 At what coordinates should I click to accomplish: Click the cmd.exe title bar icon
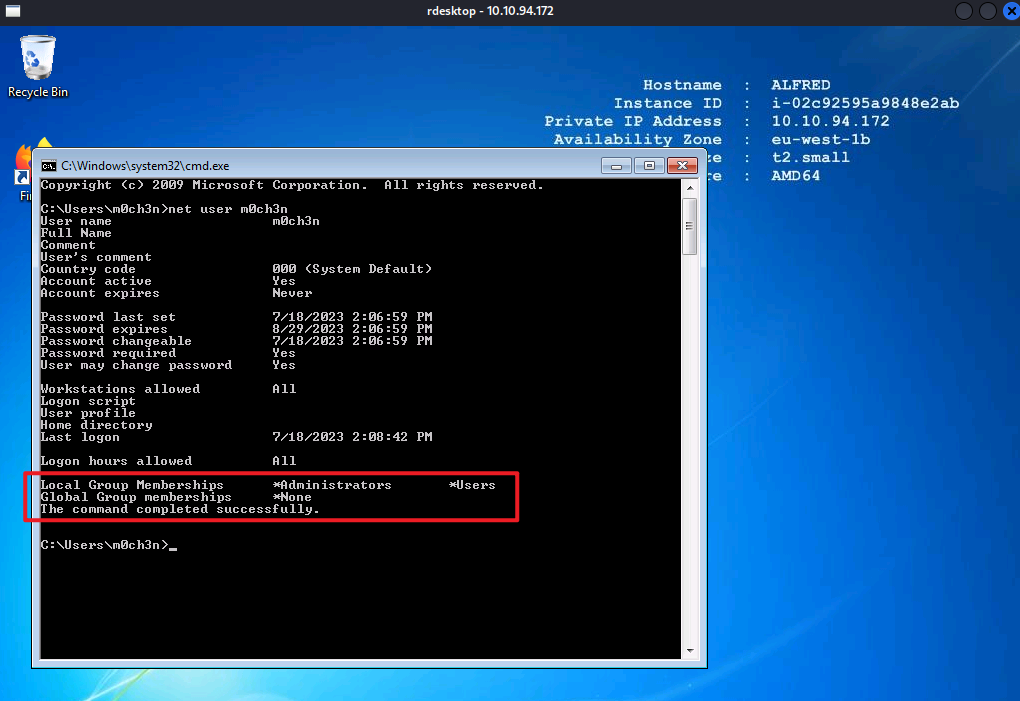(49, 166)
